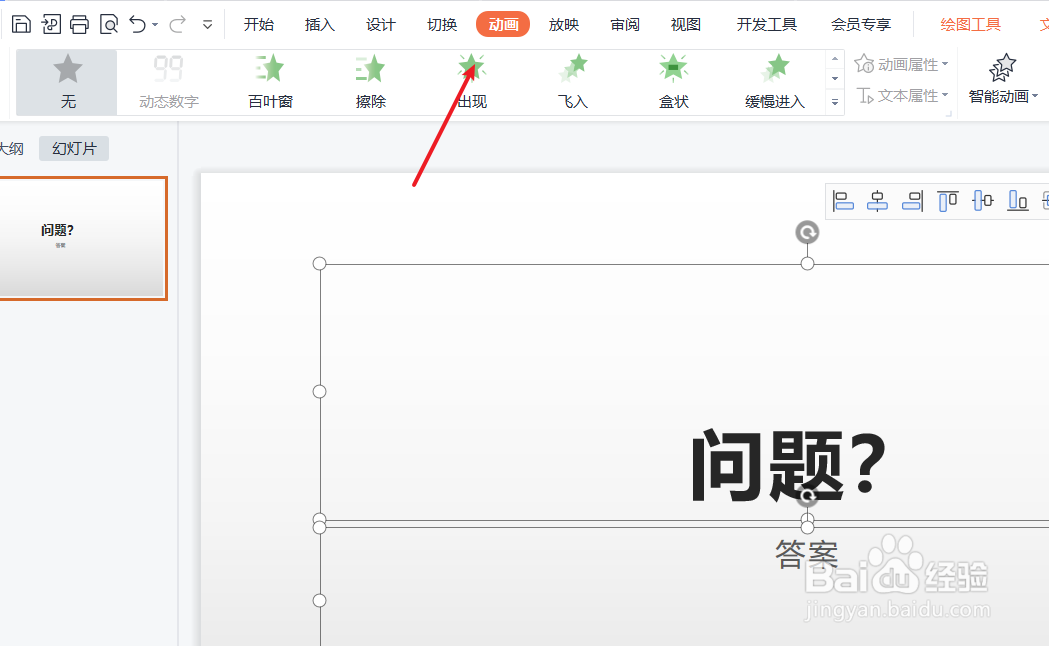Click the Undo arrow

pos(137,25)
